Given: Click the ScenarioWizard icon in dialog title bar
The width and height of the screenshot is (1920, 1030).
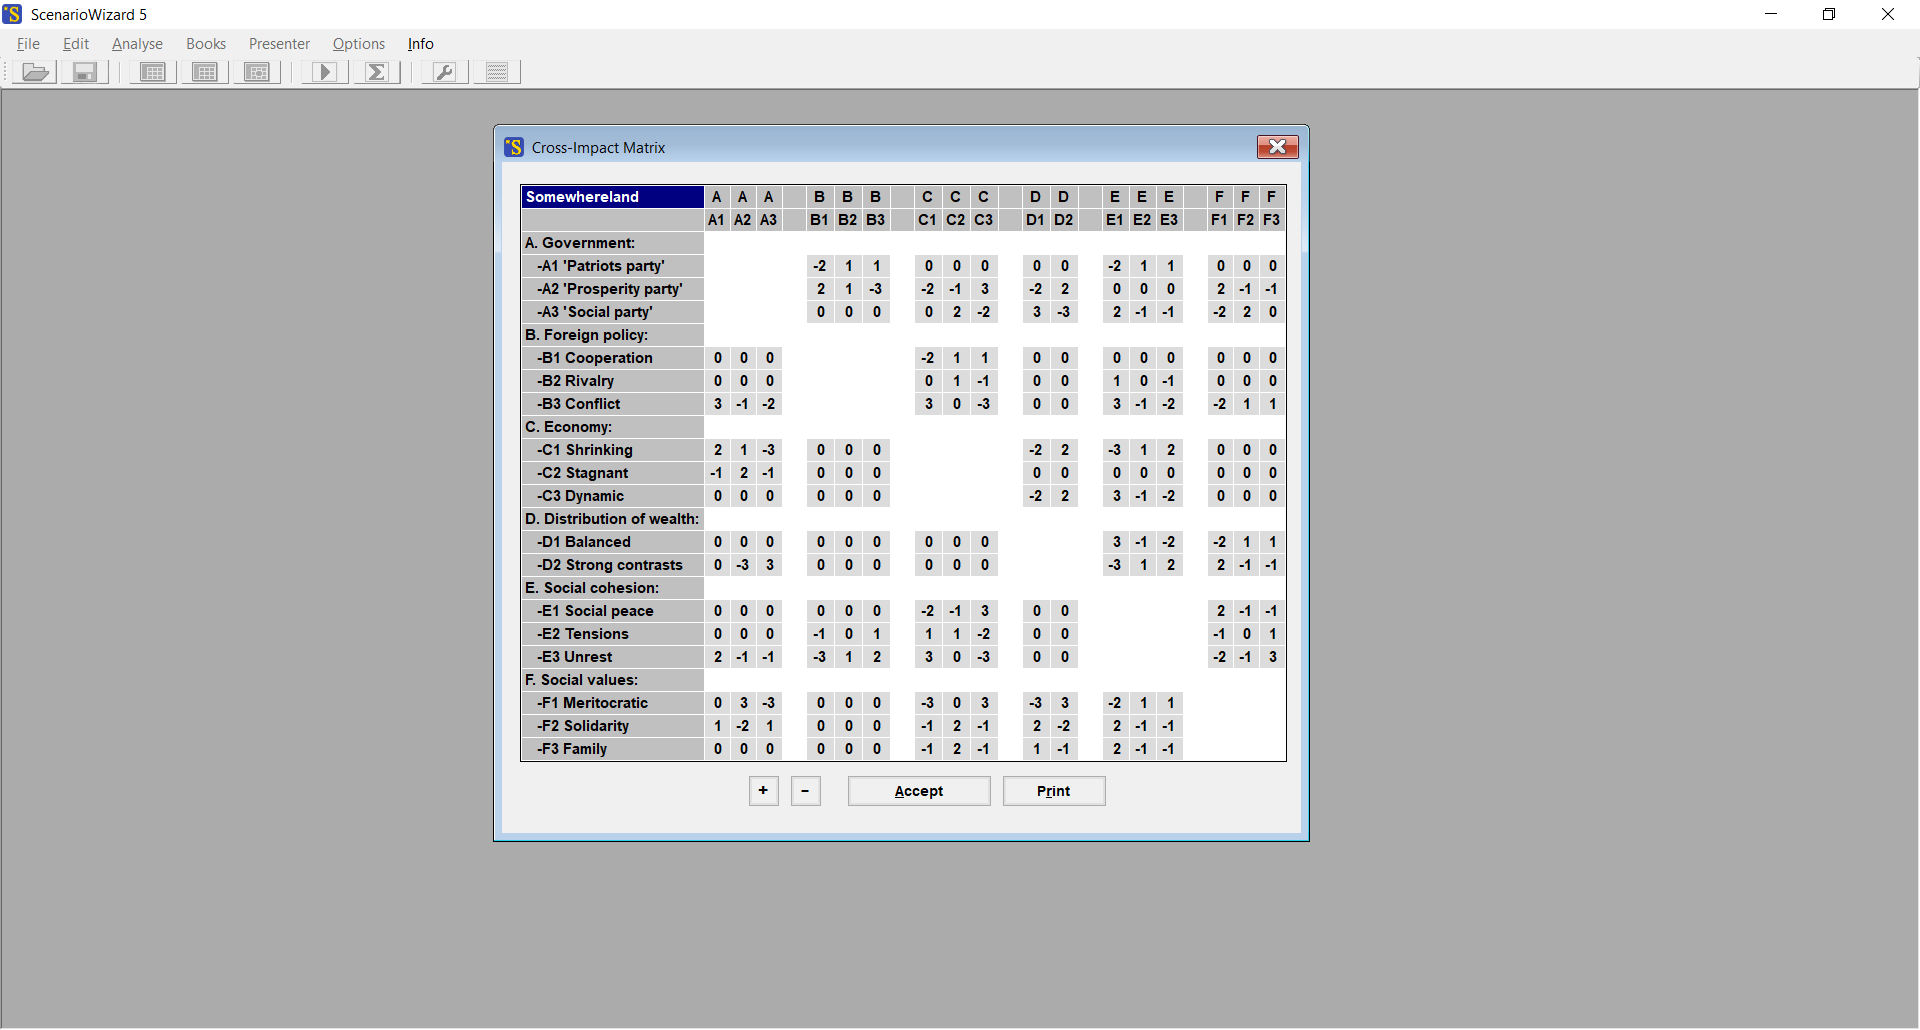Looking at the screenshot, I should click(x=514, y=147).
